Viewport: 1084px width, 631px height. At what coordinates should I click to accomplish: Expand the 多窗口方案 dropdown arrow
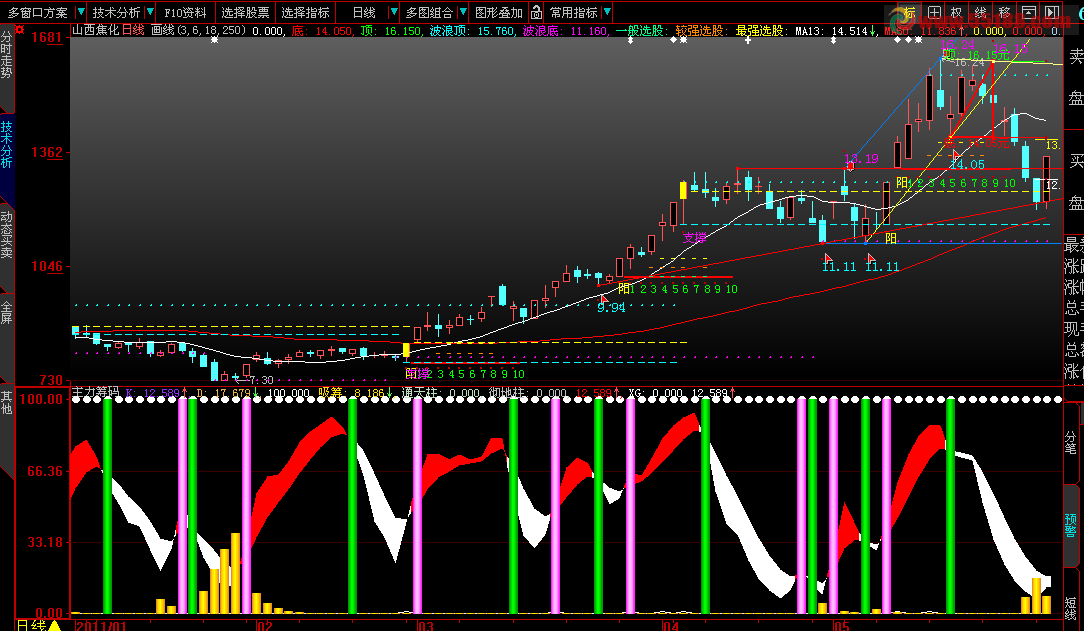(x=80, y=12)
